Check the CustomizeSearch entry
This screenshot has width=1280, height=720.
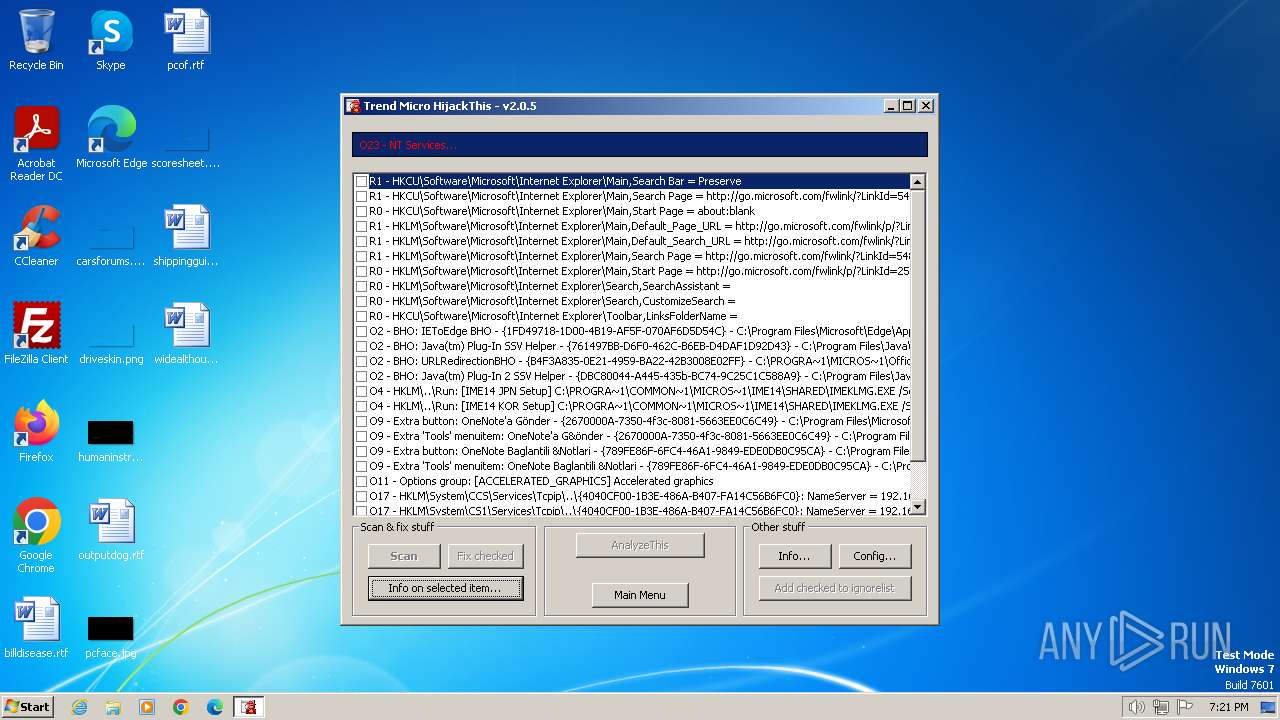[x=362, y=301]
